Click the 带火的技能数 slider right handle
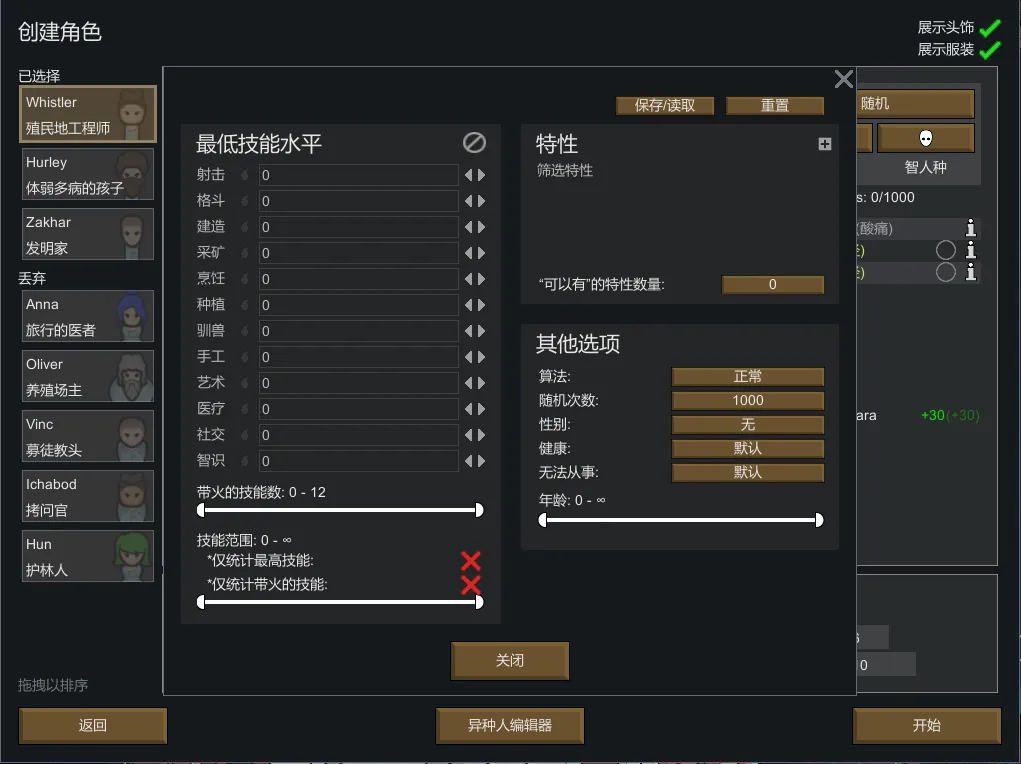Image resolution: width=1021 pixels, height=764 pixels. (479, 510)
